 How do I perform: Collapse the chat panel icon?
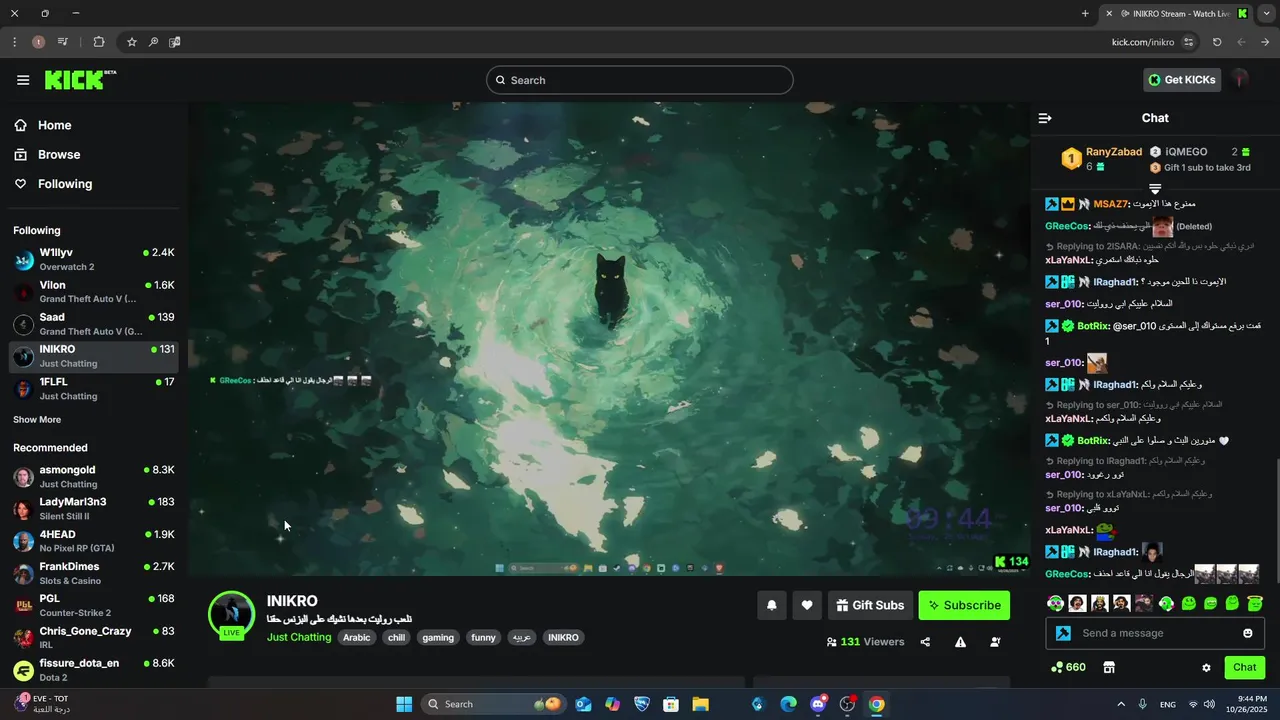(1045, 118)
